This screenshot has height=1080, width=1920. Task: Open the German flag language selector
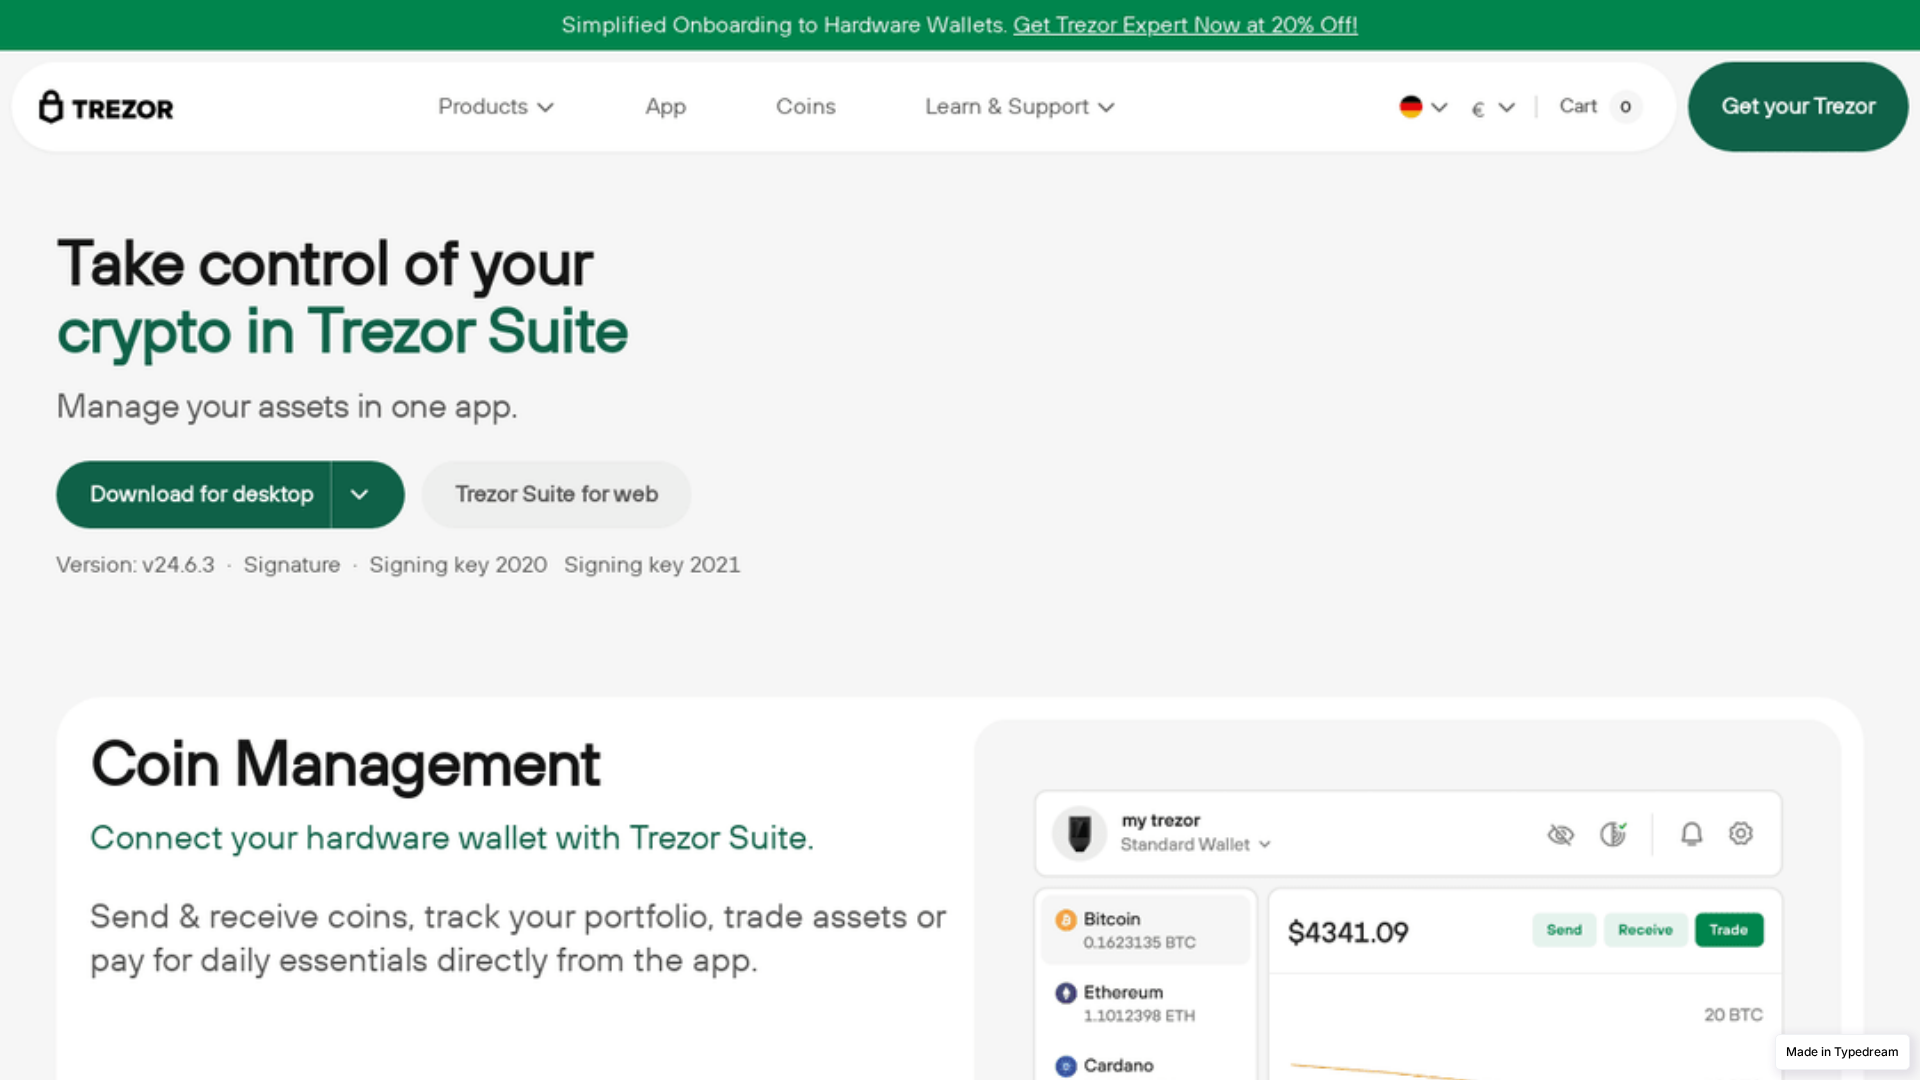[1423, 107]
